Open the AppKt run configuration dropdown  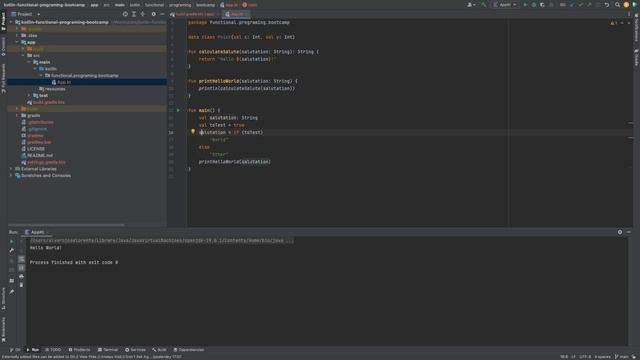[505, 5]
